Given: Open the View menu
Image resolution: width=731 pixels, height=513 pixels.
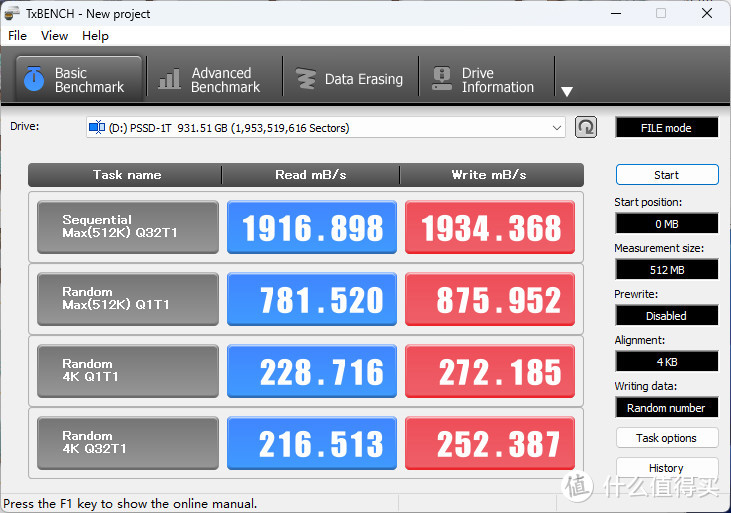Looking at the screenshot, I should click(55, 36).
